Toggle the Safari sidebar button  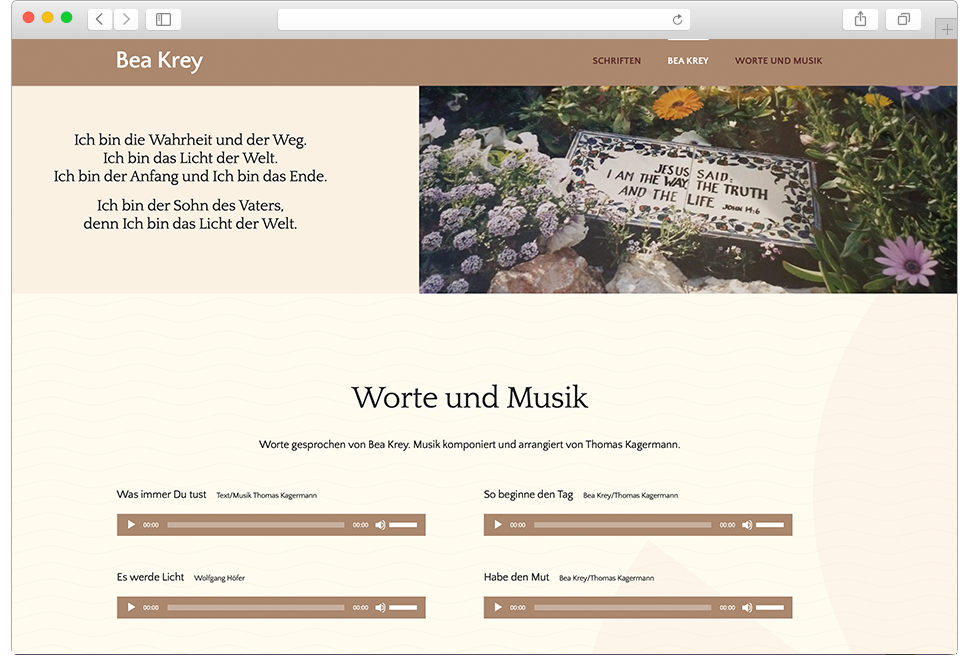coord(163,19)
